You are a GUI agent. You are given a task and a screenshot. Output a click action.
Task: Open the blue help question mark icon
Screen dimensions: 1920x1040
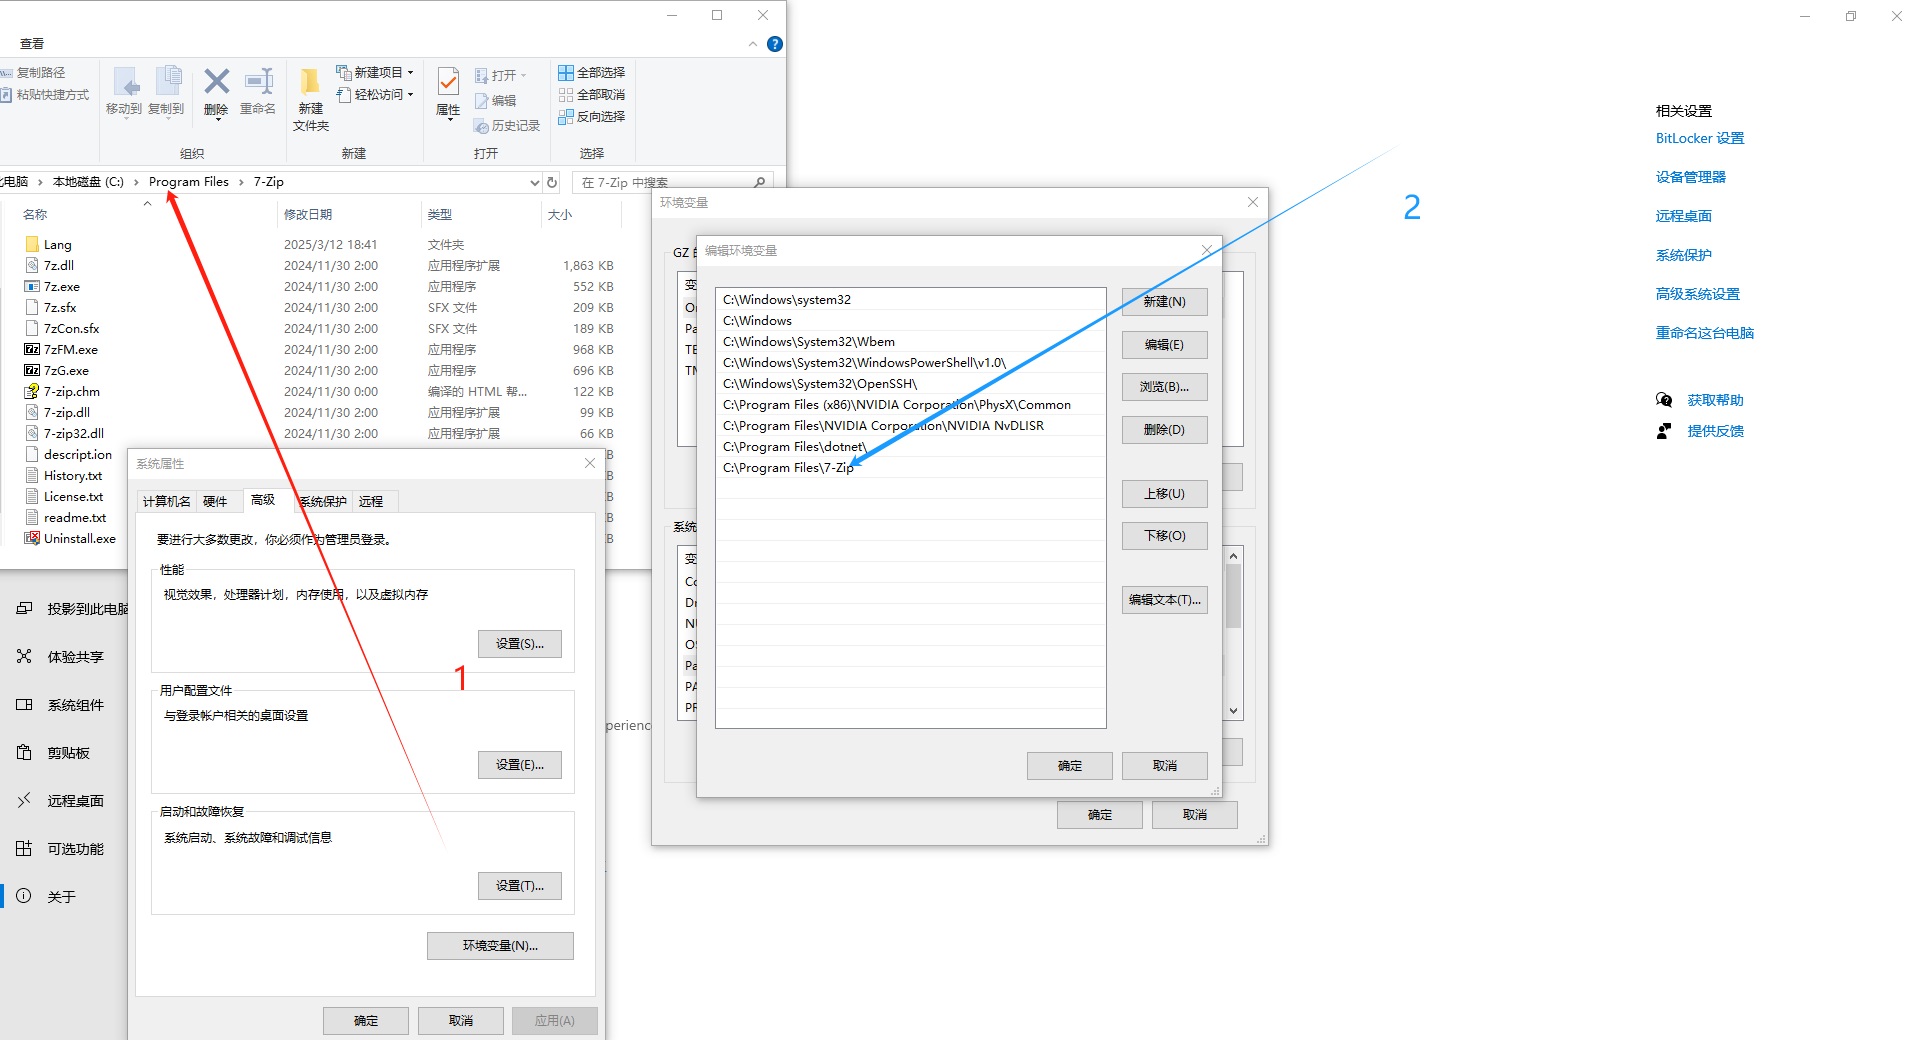[774, 44]
